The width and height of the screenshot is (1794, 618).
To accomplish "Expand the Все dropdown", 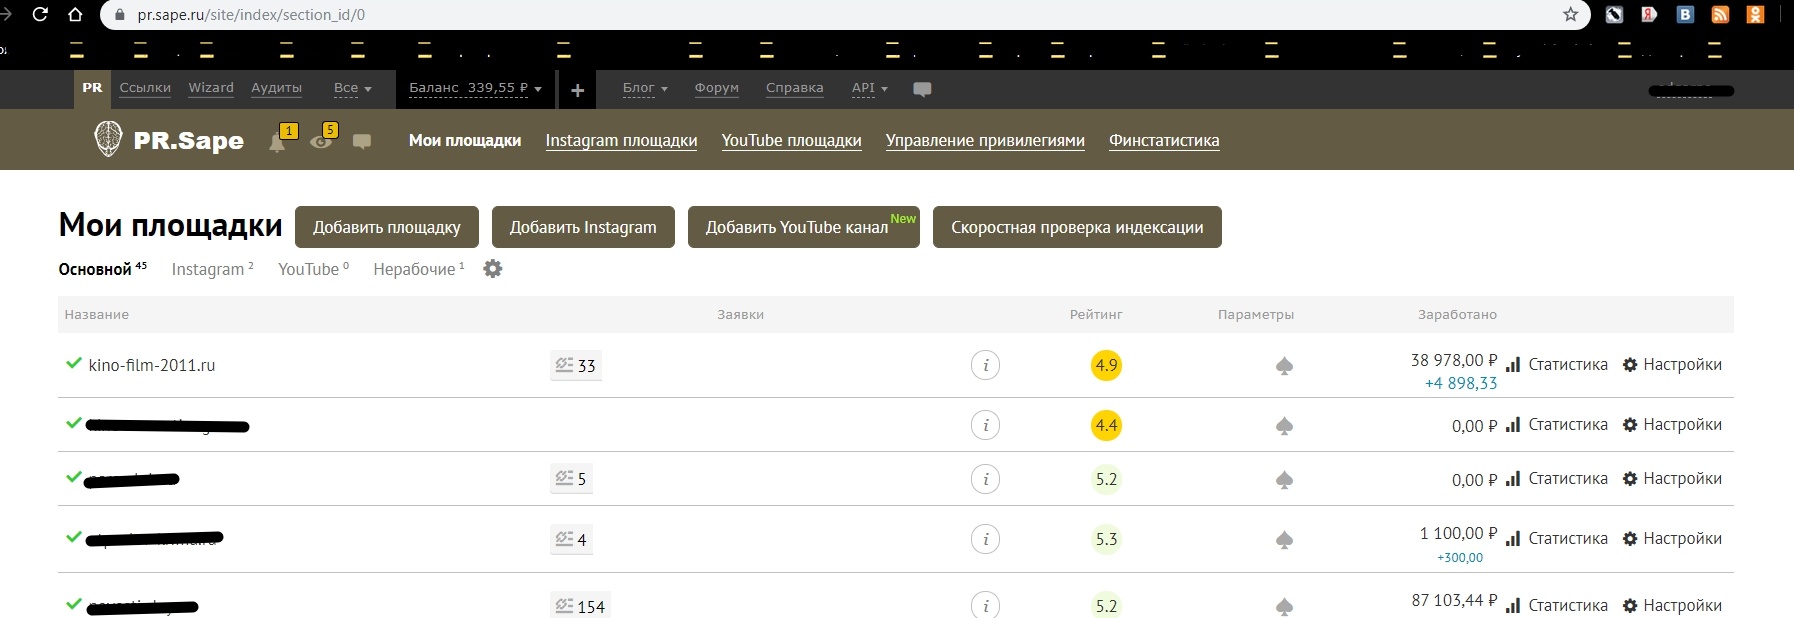I will [x=352, y=88].
